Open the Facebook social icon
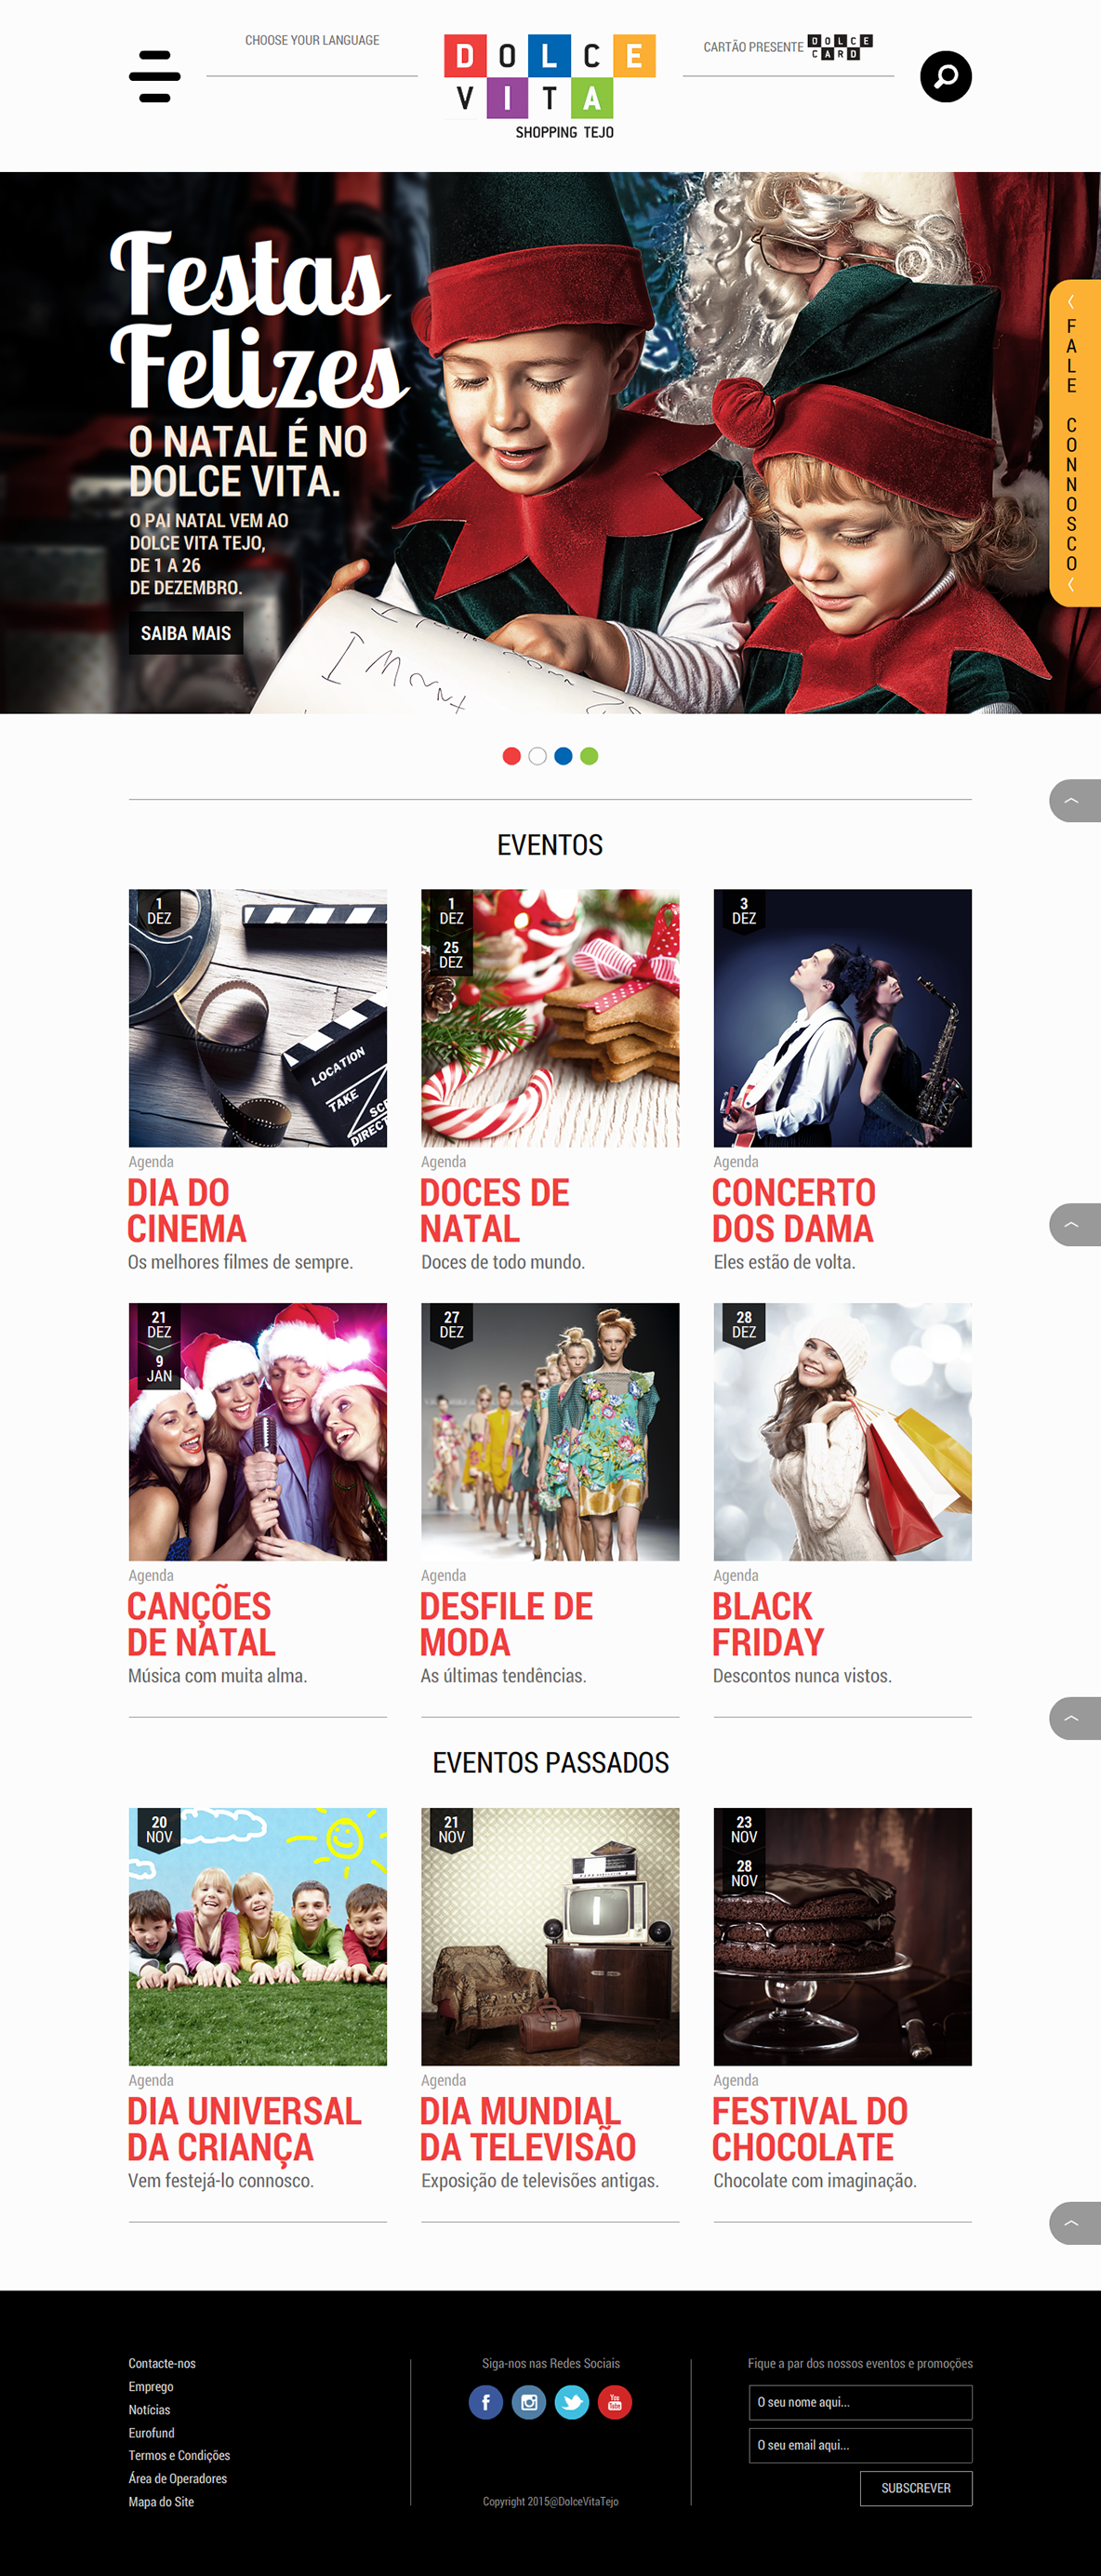The height and width of the screenshot is (2576, 1101). (486, 2402)
